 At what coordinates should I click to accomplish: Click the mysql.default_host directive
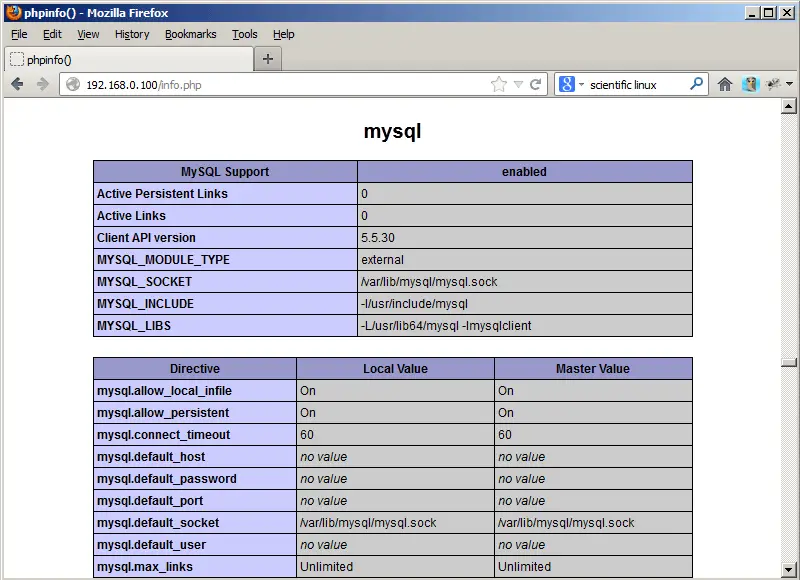(x=195, y=457)
